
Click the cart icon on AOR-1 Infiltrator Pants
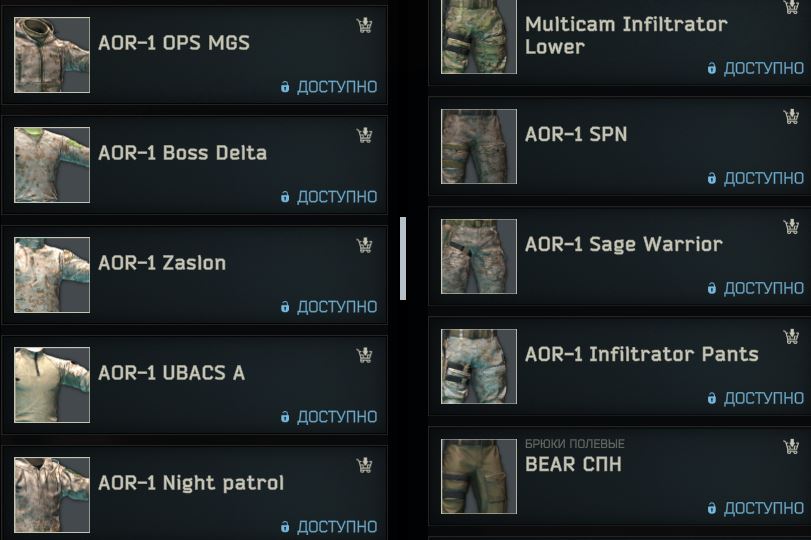[x=791, y=337]
